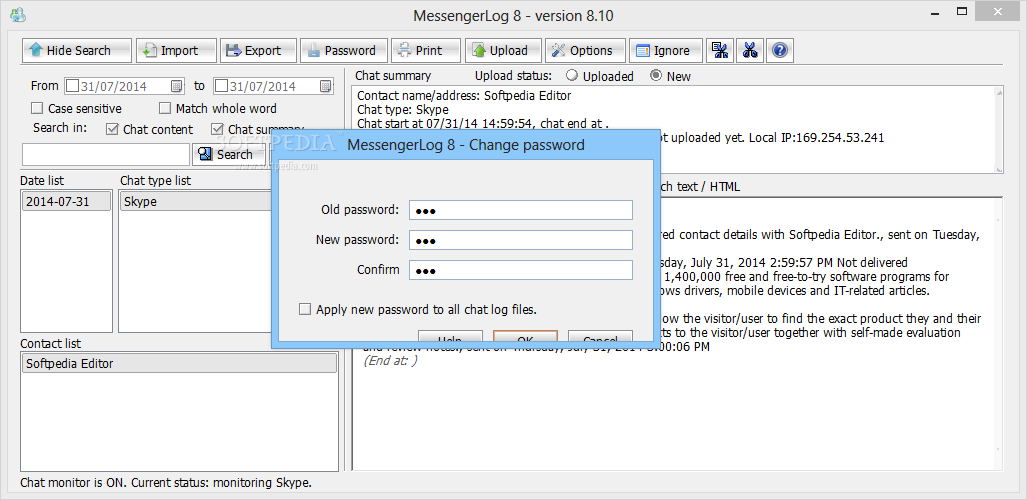Click the '(End at: )' chat text
Screen dimensions: 1027x500
390,360
